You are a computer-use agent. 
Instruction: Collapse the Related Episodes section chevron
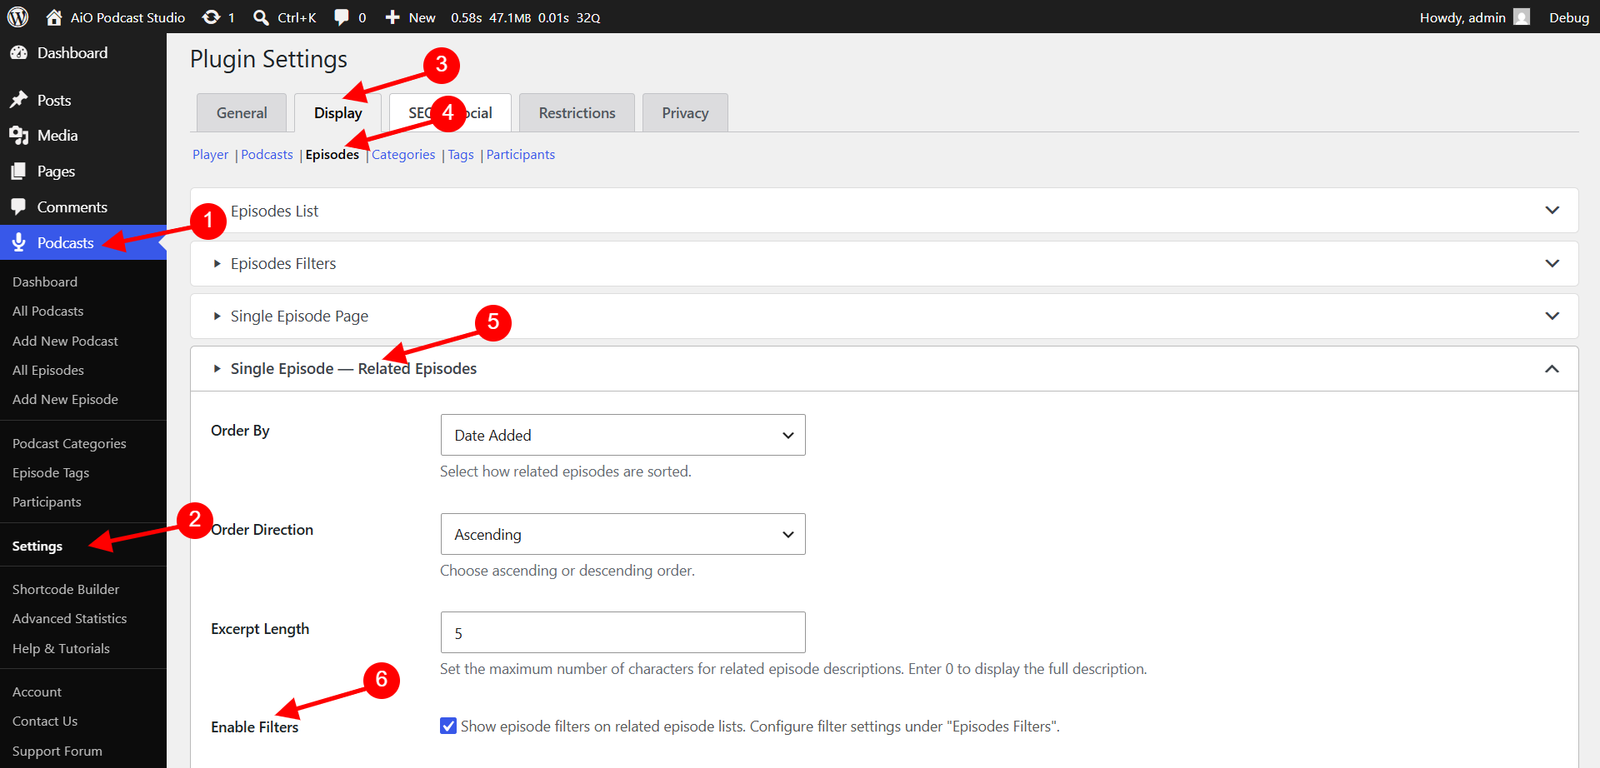click(1552, 369)
